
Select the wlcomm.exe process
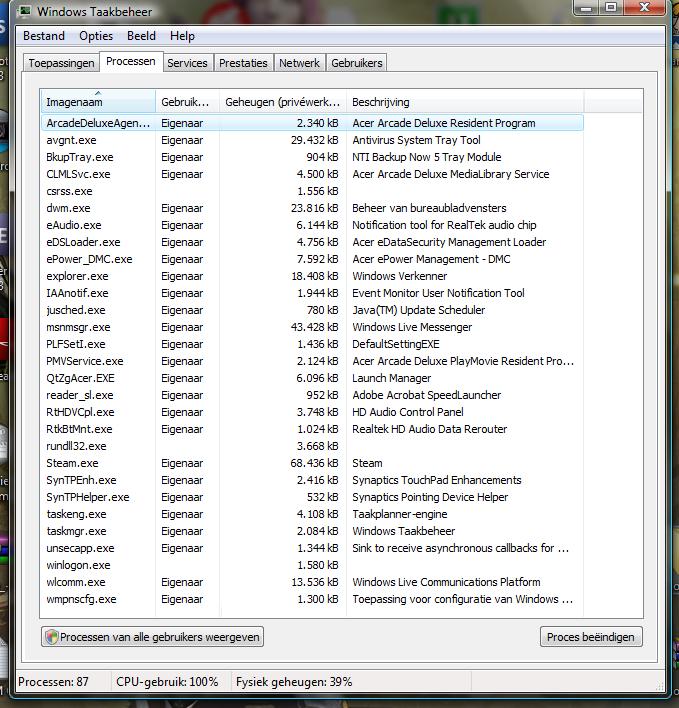[312, 582]
